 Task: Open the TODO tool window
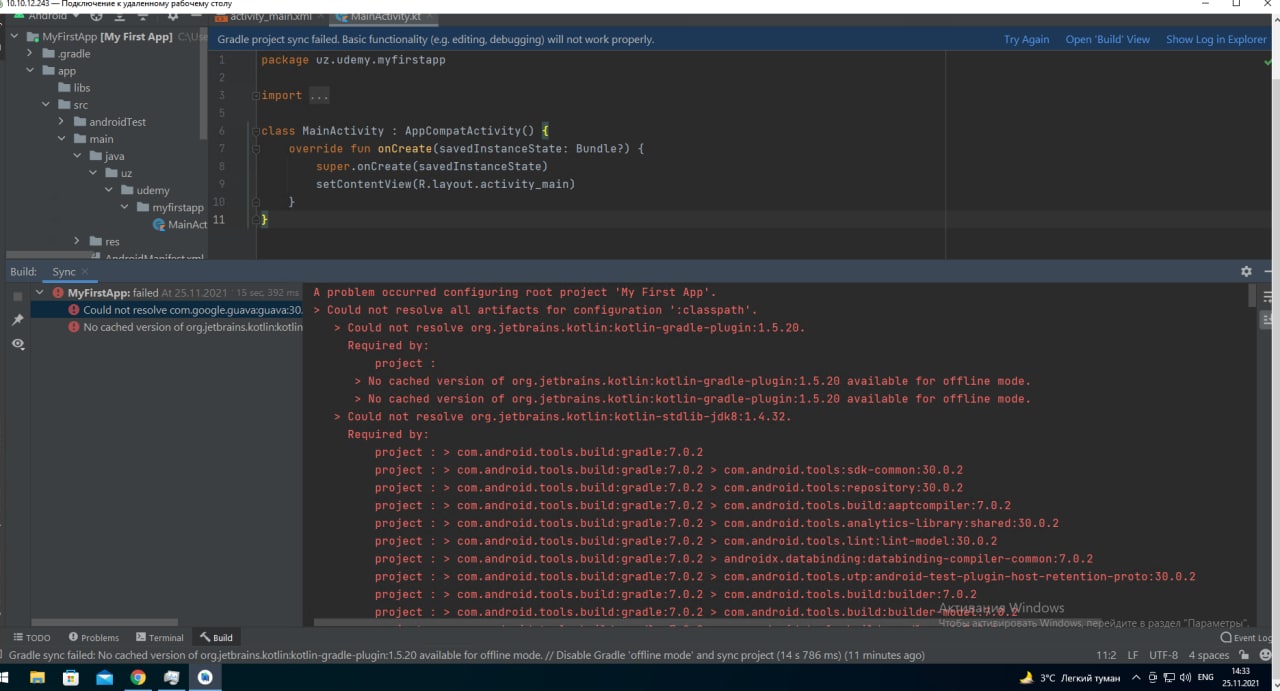31,637
